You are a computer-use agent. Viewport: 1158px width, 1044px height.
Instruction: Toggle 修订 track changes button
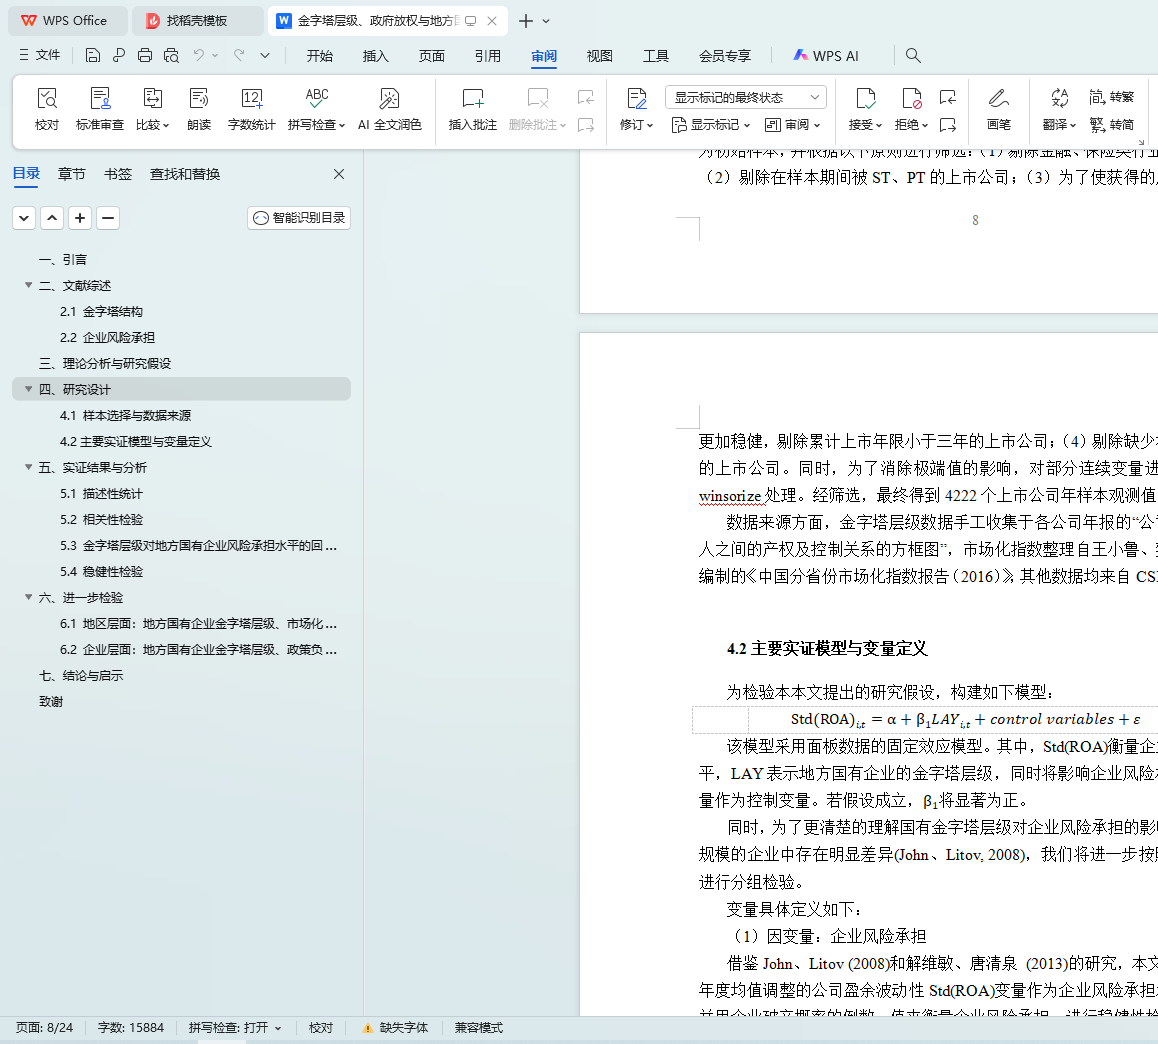coord(636,99)
